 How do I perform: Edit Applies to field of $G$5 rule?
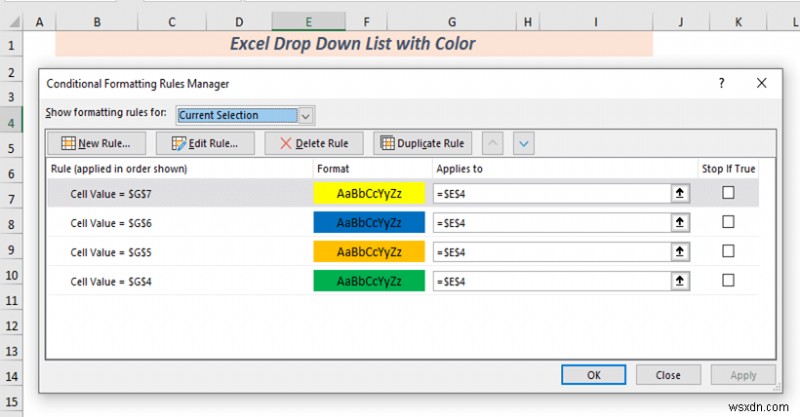pyautogui.click(x=552, y=252)
